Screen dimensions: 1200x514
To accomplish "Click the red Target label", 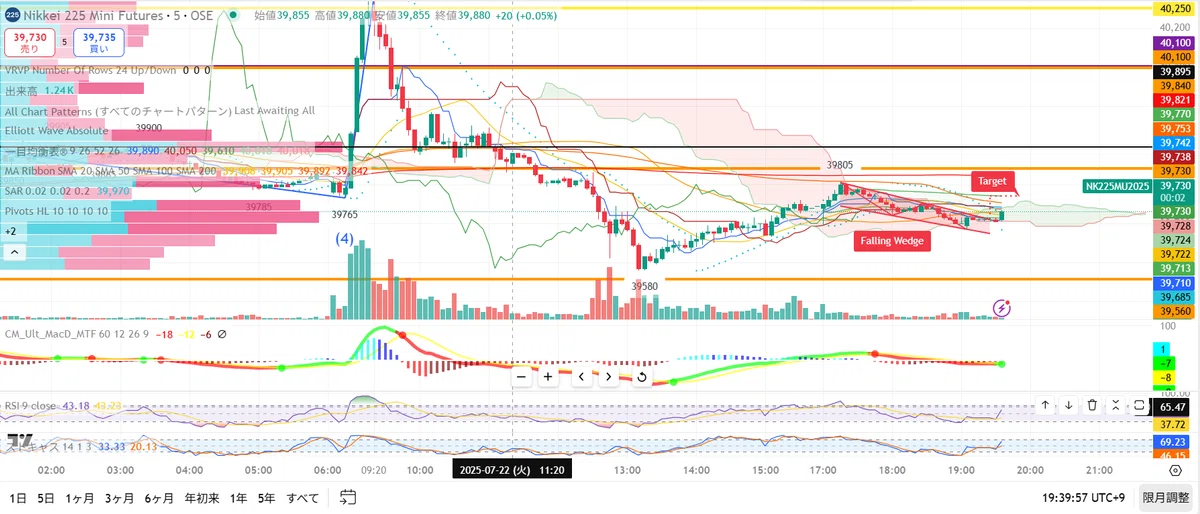I will point(992,181).
